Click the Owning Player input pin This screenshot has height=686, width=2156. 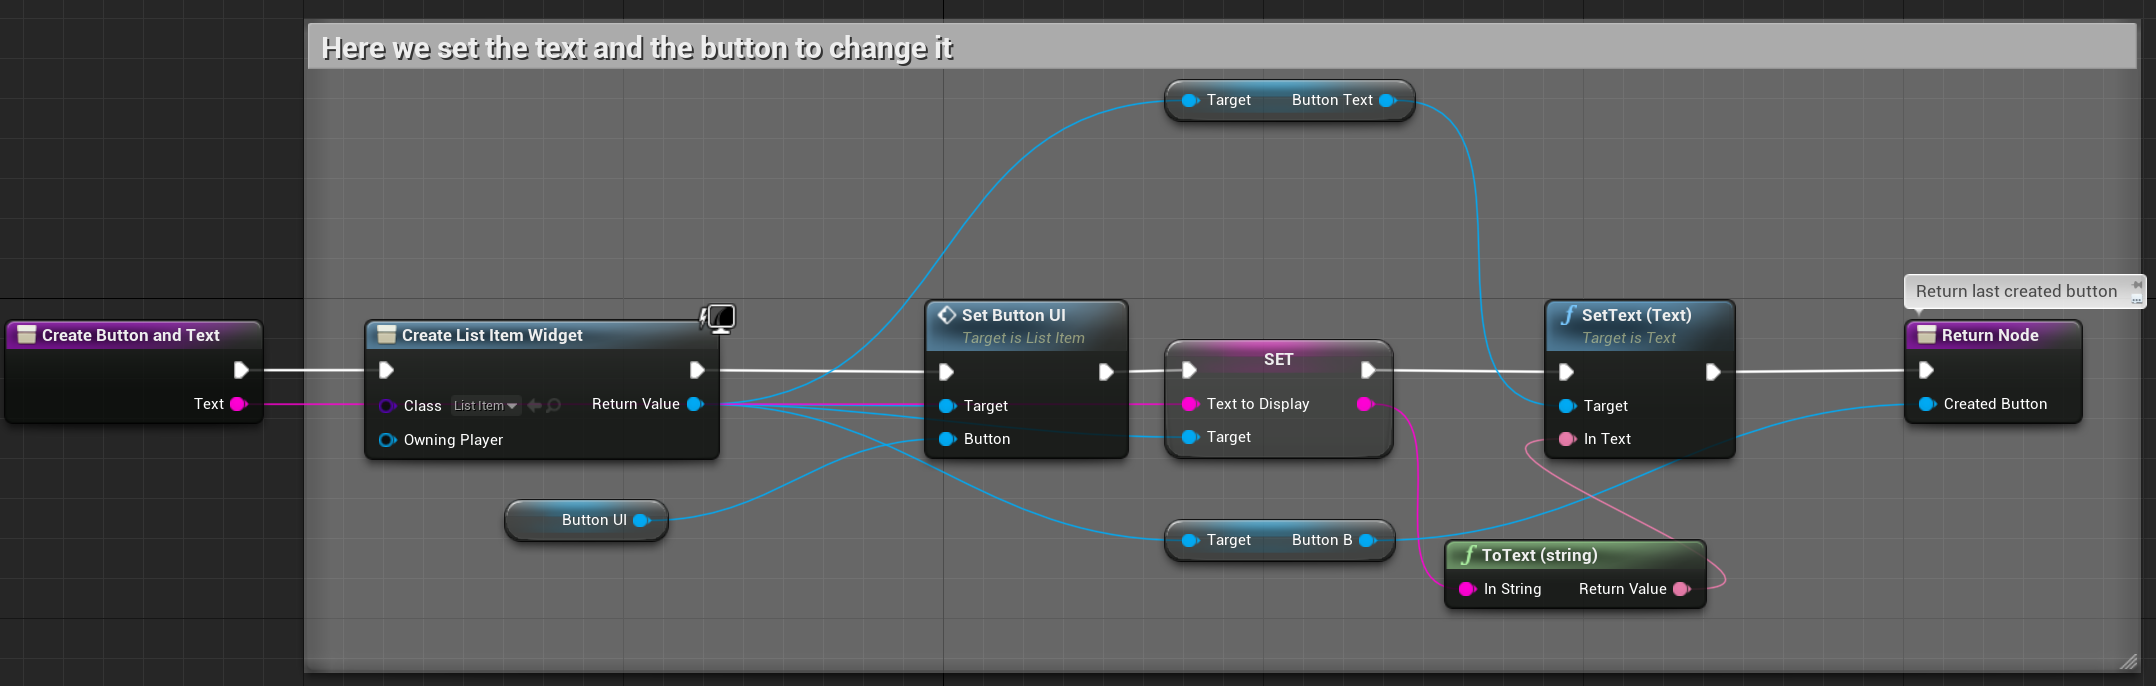point(387,440)
